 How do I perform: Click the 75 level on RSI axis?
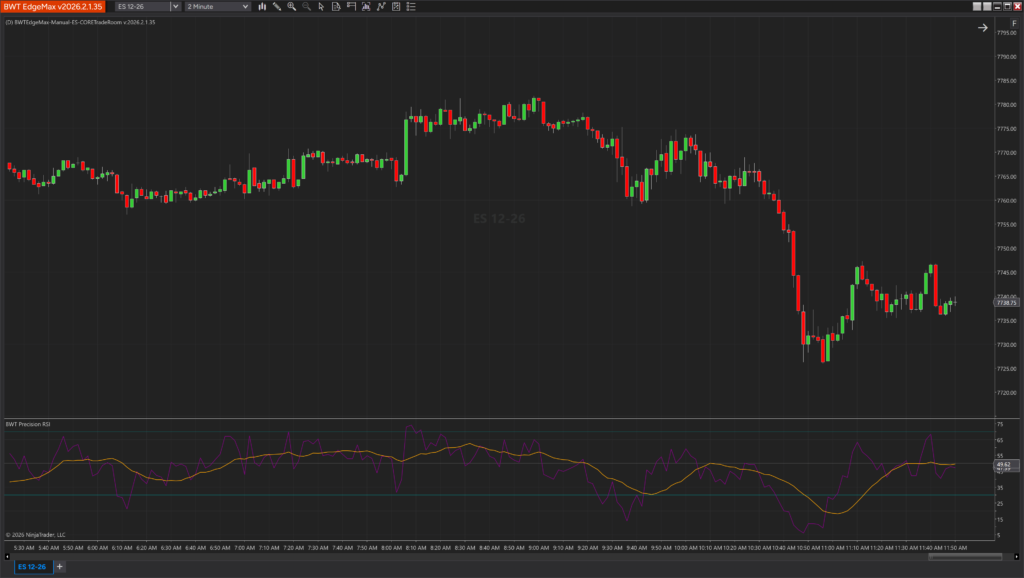pyautogui.click(x=1000, y=425)
